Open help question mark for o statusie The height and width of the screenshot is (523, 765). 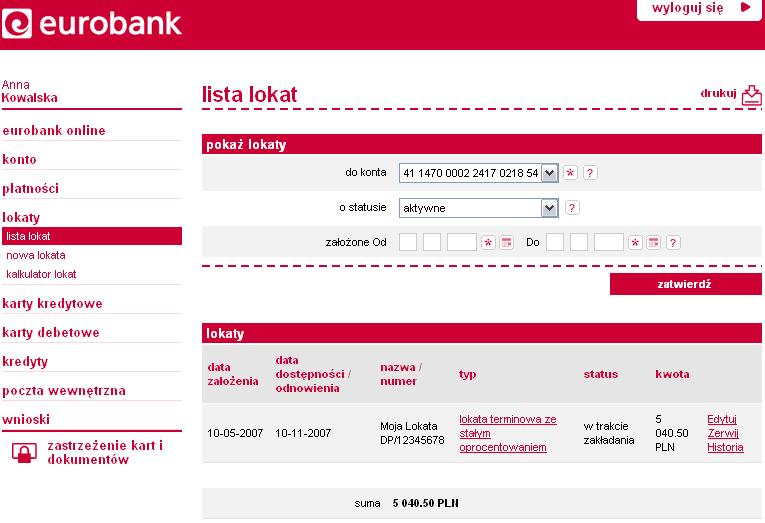[x=572, y=208]
